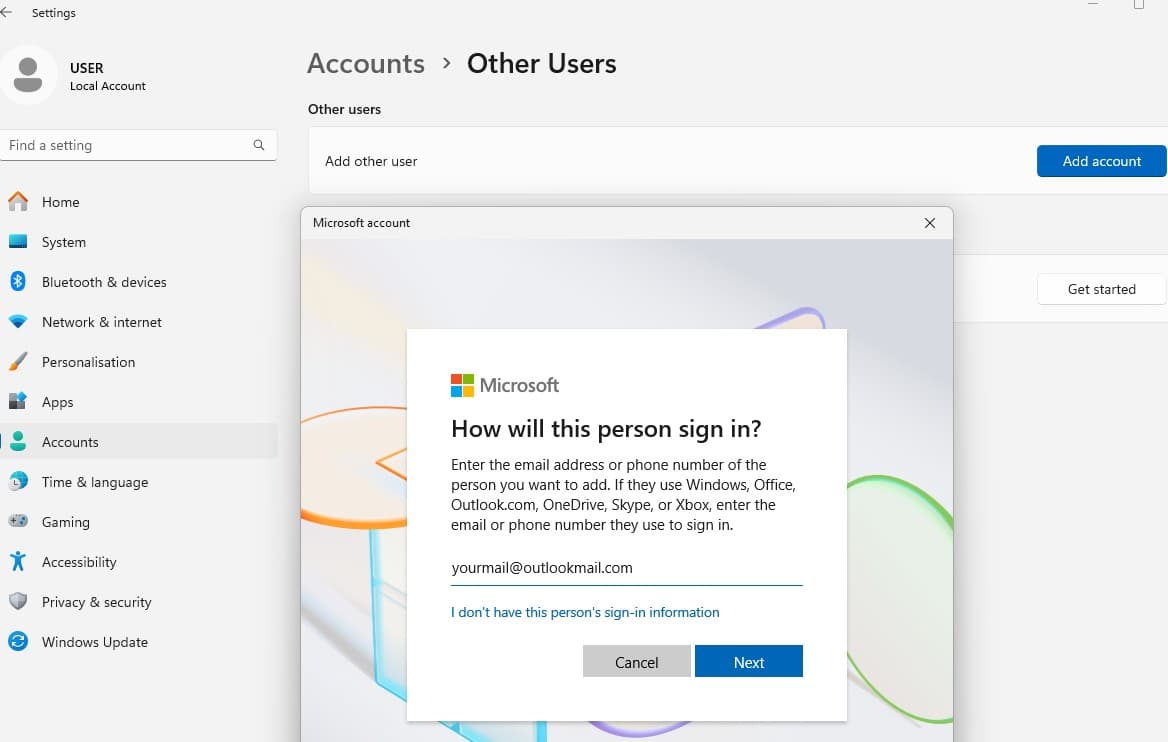This screenshot has width=1168, height=742.
Task: Cancel the Microsoft account dialog
Action: point(636,662)
